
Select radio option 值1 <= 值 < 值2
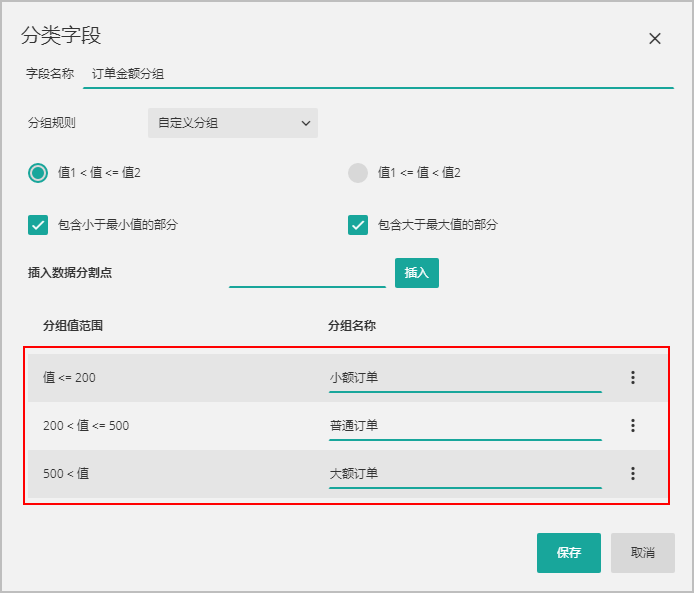pyautogui.click(x=358, y=172)
